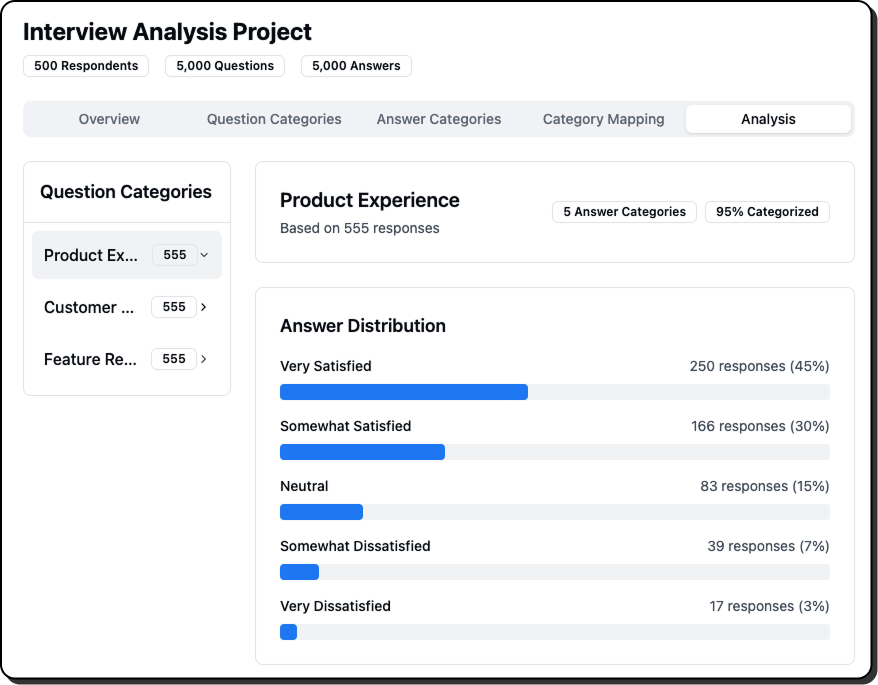Click the Very Dissatisfied distribution bar

point(554,632)
